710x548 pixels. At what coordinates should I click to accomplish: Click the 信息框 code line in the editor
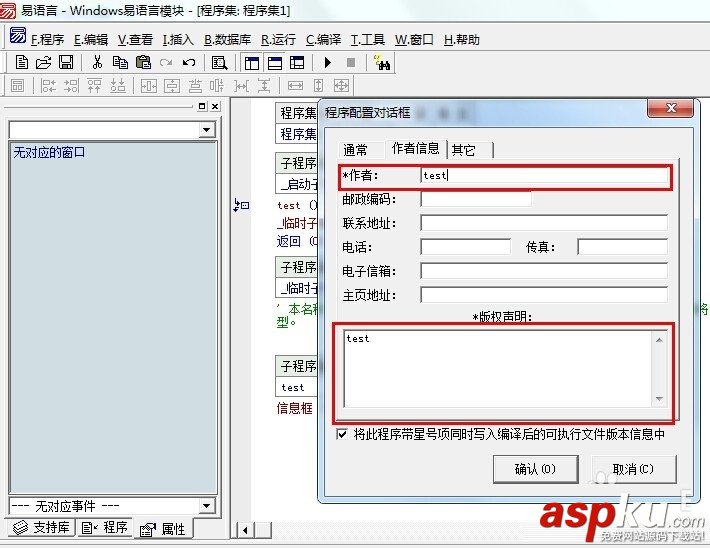(x=294, y=408)
